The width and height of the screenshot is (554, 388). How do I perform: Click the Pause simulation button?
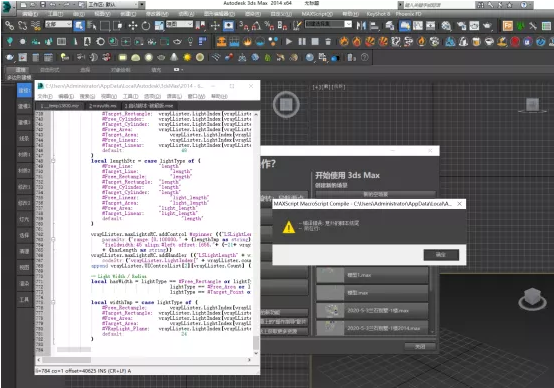pyautogui.click(x=302, y=42)
